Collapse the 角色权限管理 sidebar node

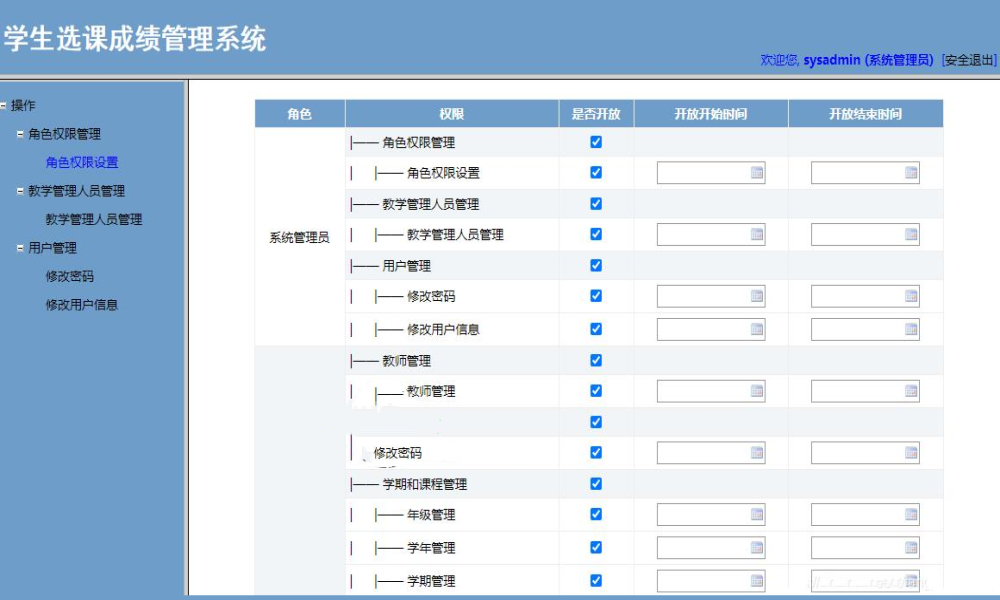coord(20,134)
